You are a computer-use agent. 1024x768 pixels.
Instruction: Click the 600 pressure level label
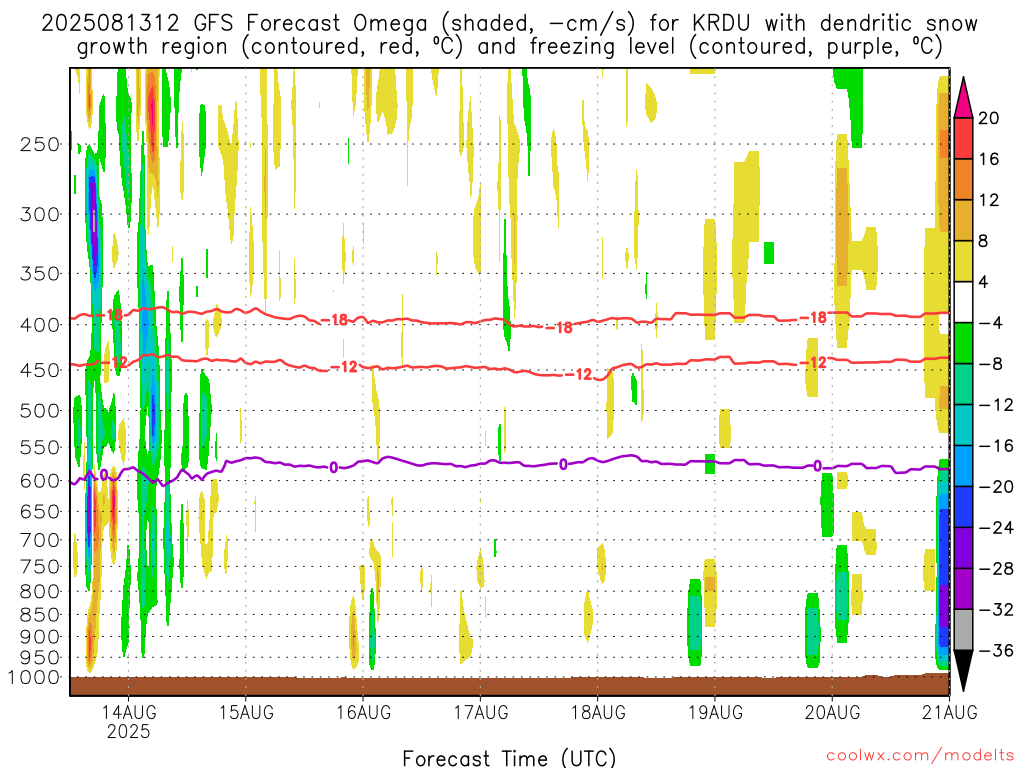[40, 481]
